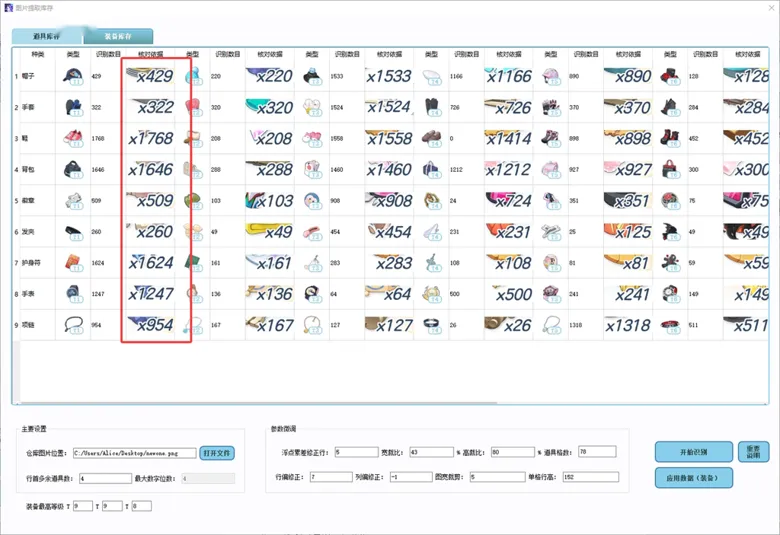
Task: Open the small help button beside 开始识别
Action: pos(753,452)
